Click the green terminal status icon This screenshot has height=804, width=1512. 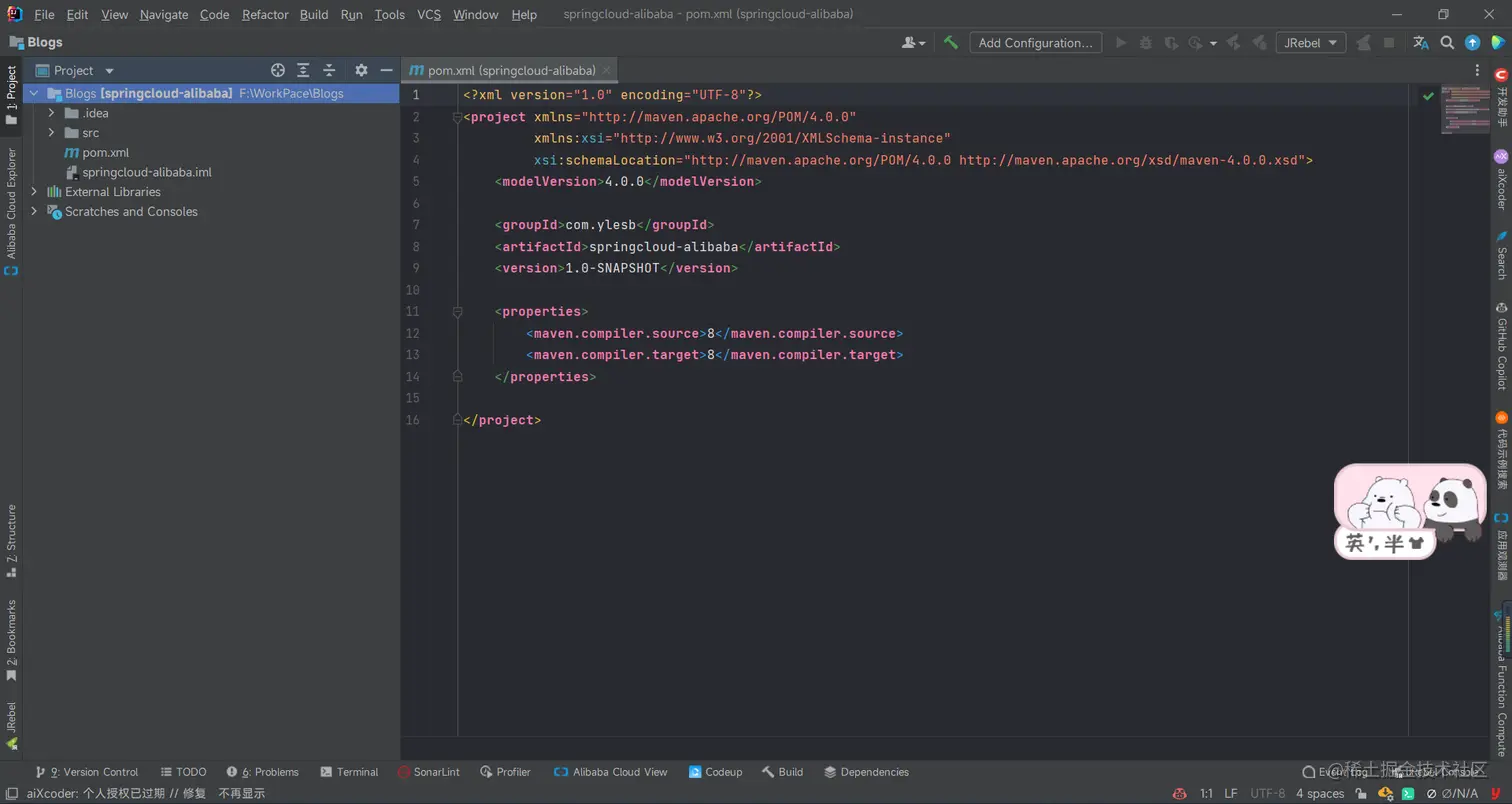click(1408, 794)
